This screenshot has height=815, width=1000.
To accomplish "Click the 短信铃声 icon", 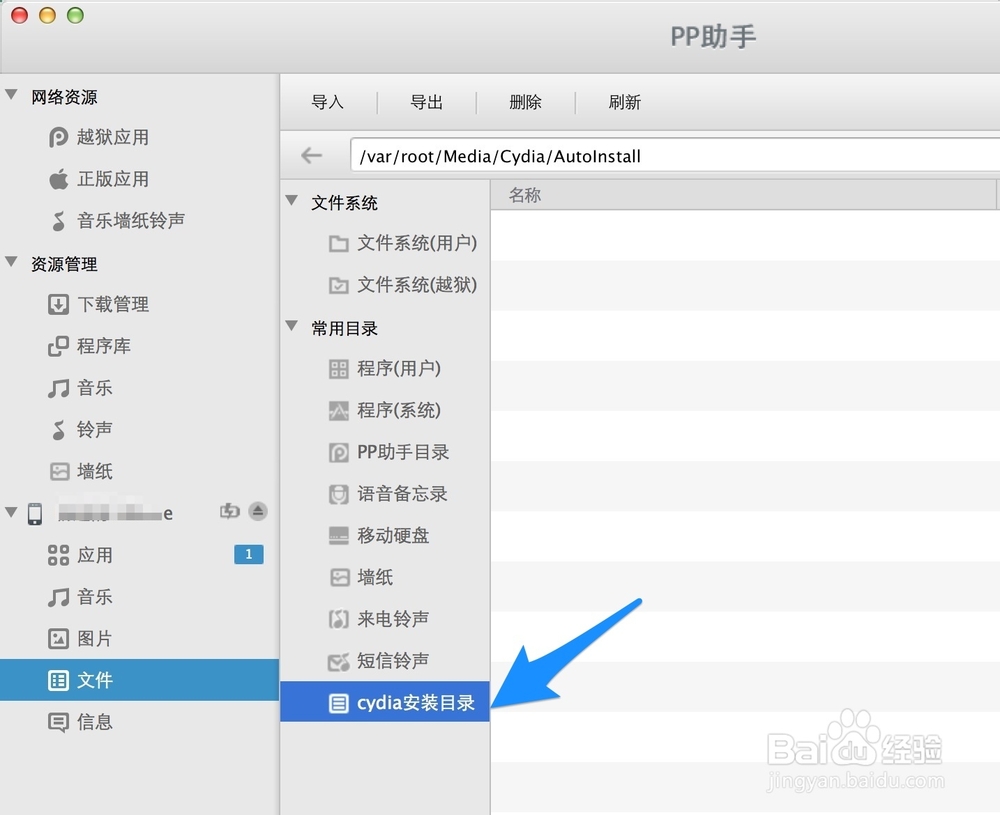I will 339,662.
